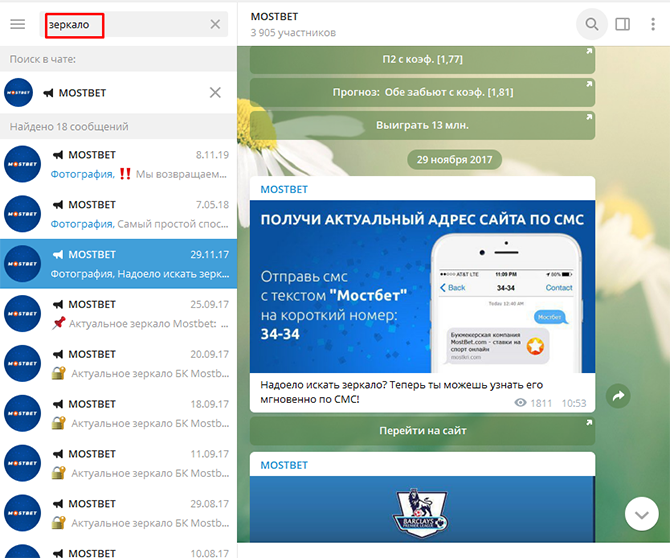Click MOSTBET sender name above Barclays image
The height and width of the screenshot is (558, 670).
tap(284, 465)
